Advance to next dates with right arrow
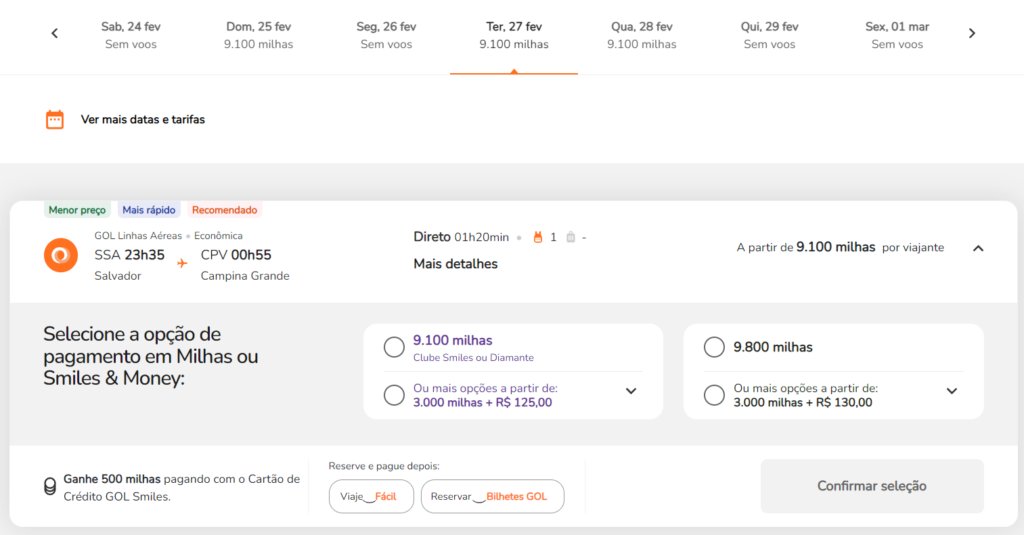This screenshot has height=535, width=1024. click(x=972, y=33)
